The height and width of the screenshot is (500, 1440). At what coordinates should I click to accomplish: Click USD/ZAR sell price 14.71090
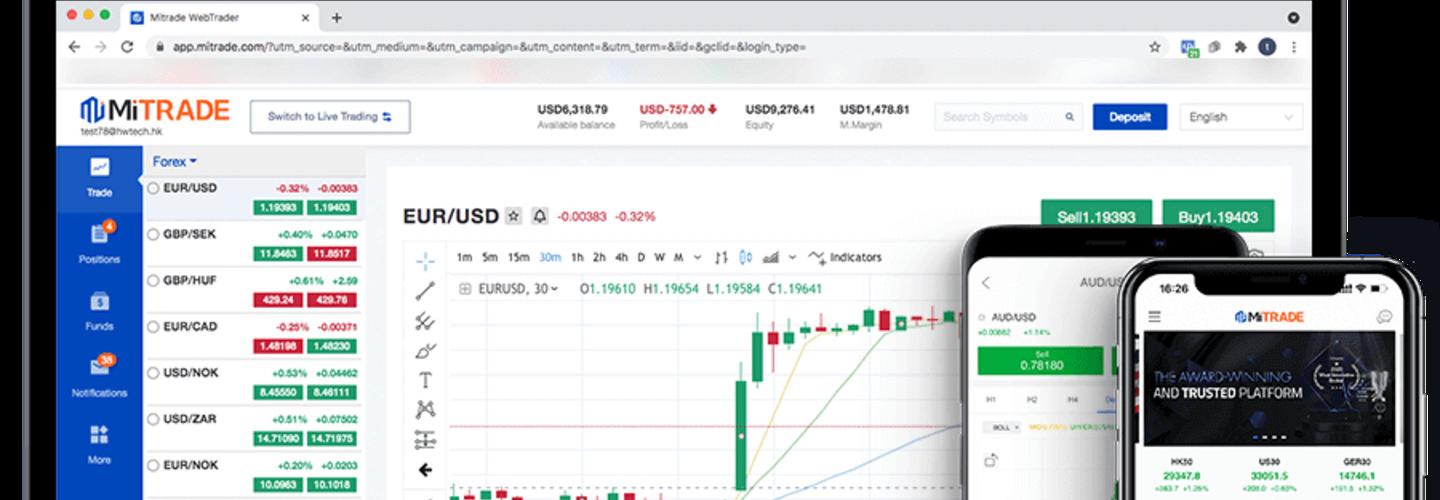[x=278, y=439]
